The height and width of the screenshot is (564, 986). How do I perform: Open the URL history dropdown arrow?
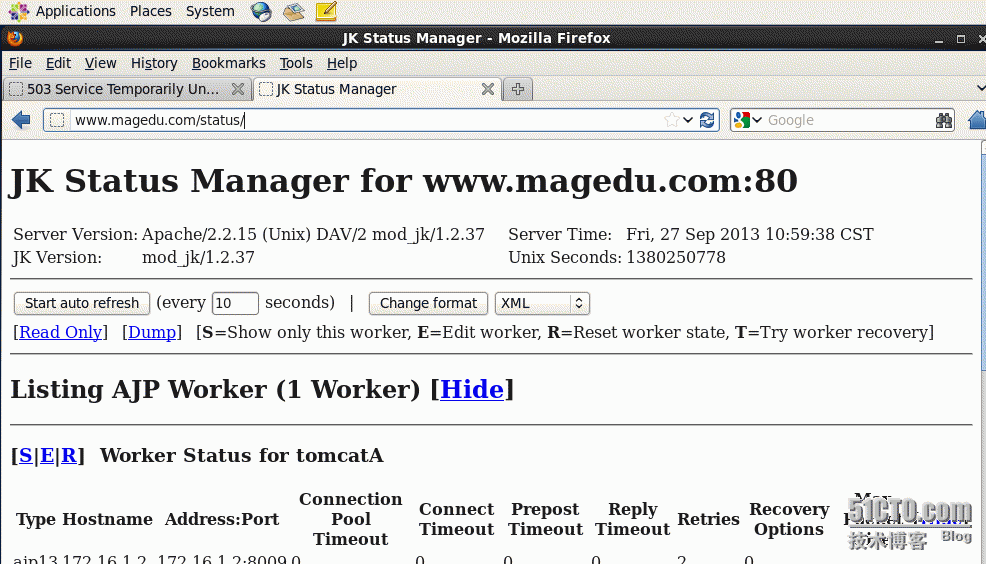(688, 120)
